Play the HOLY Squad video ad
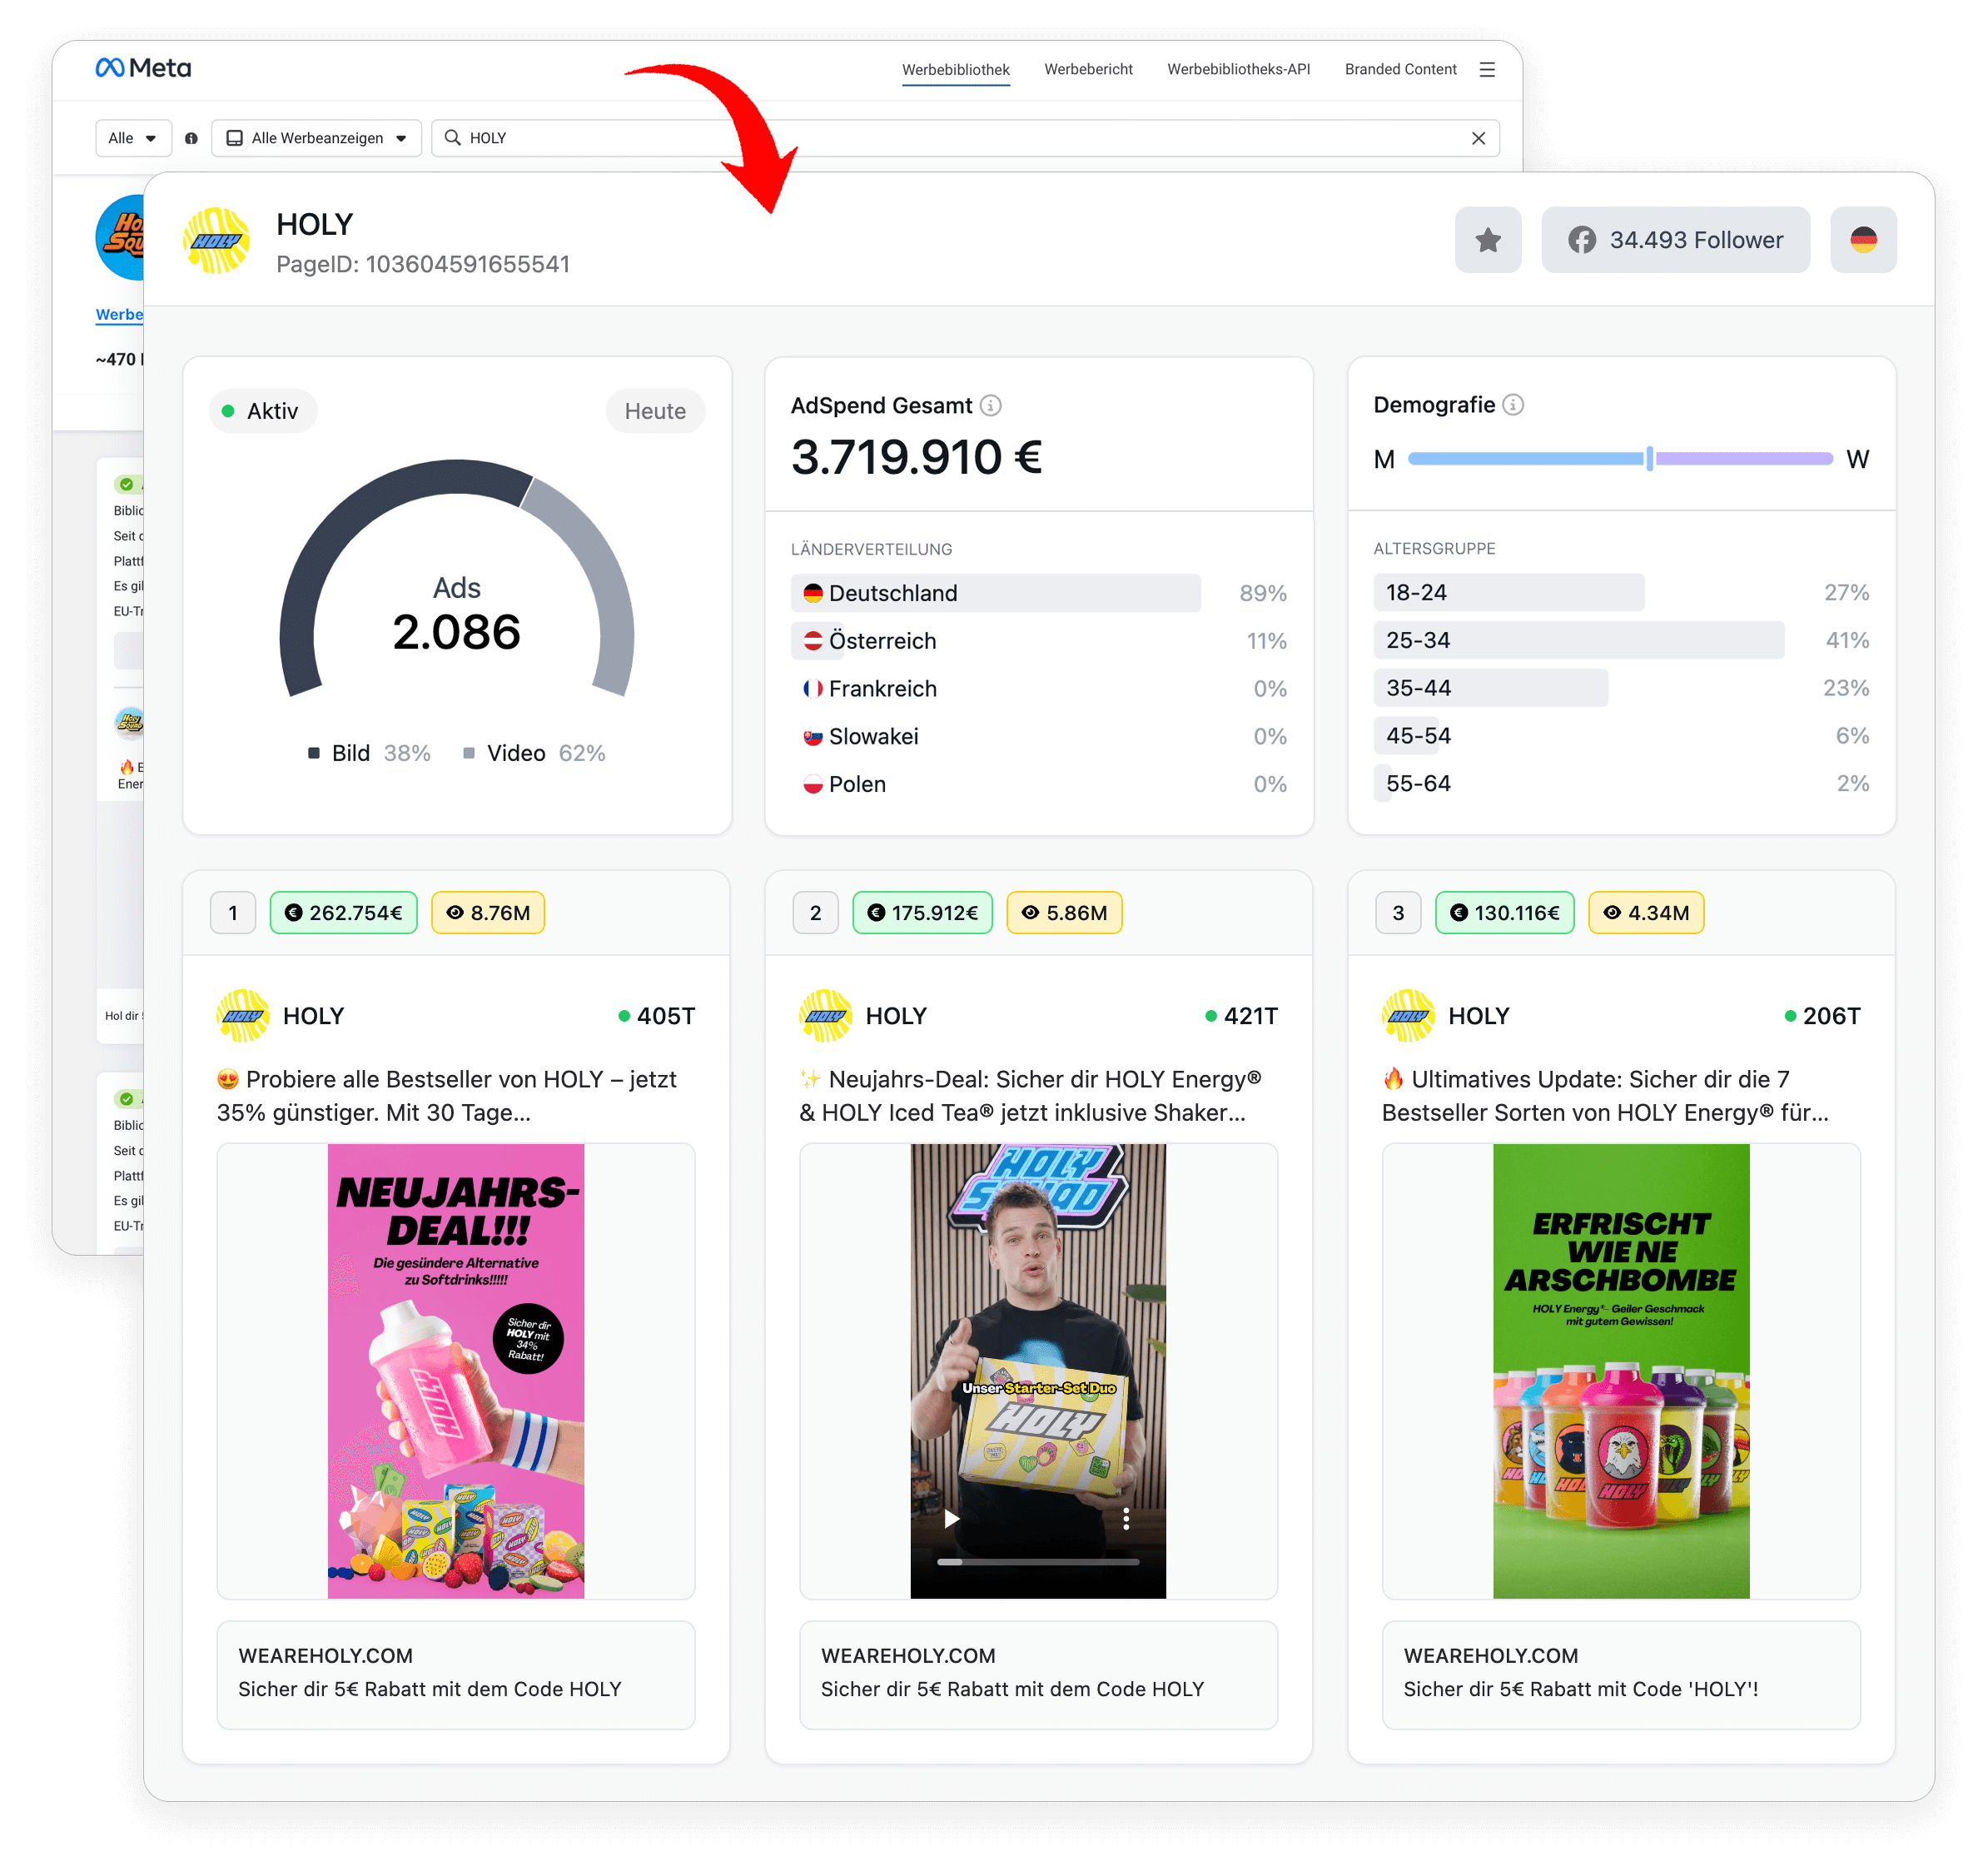Viewport: 1988px width, 1866px height. click(x=951, y=1518)
